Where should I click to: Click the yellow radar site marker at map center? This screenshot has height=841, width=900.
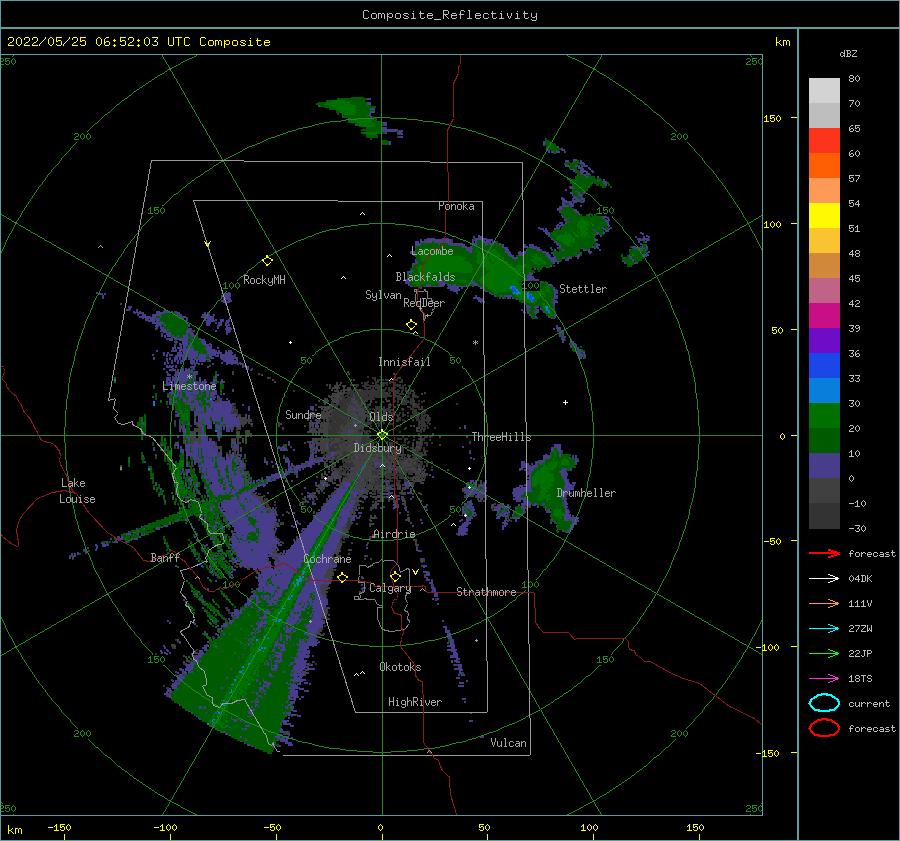point(382,435)
